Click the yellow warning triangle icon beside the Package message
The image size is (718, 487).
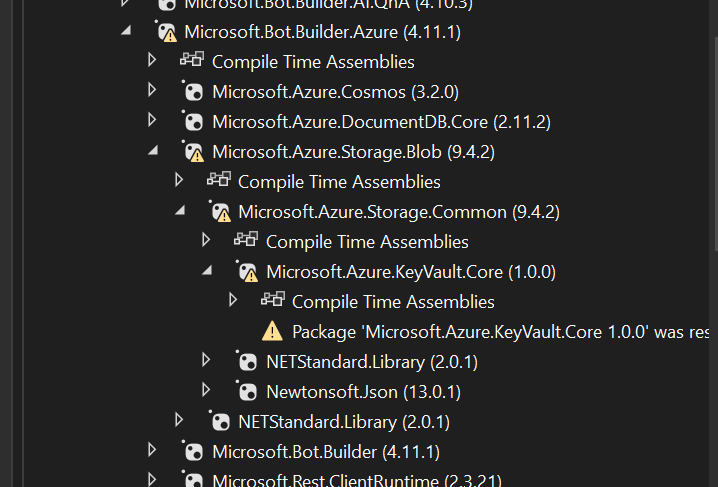(272, 331)
